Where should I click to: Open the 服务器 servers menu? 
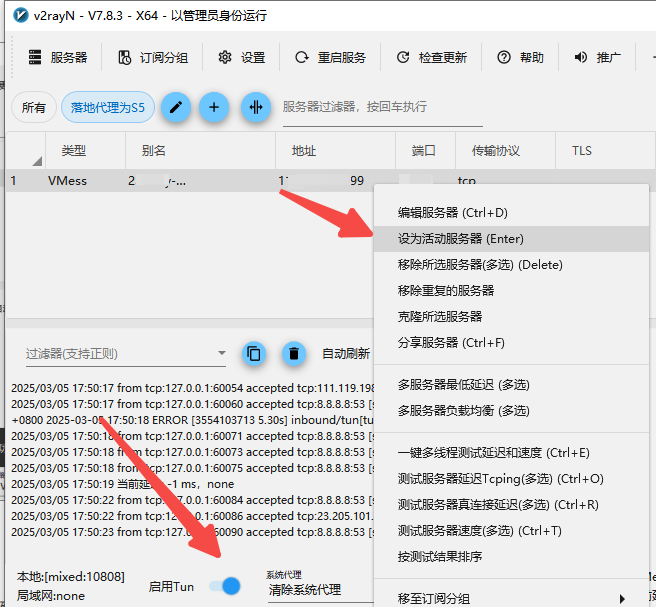point(58,57)
